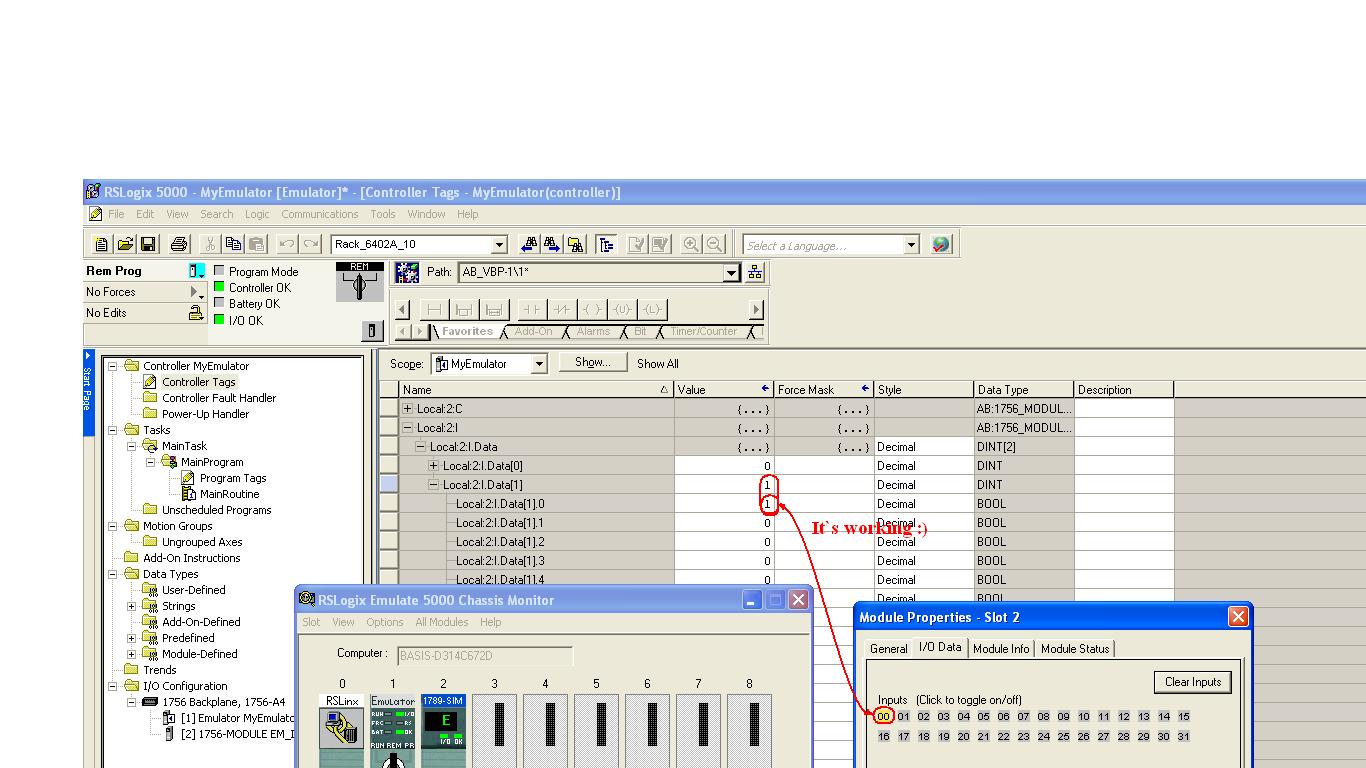1366x768 pixels.
Task: Toggle input bit 24 on
Action: point(1043,736)
